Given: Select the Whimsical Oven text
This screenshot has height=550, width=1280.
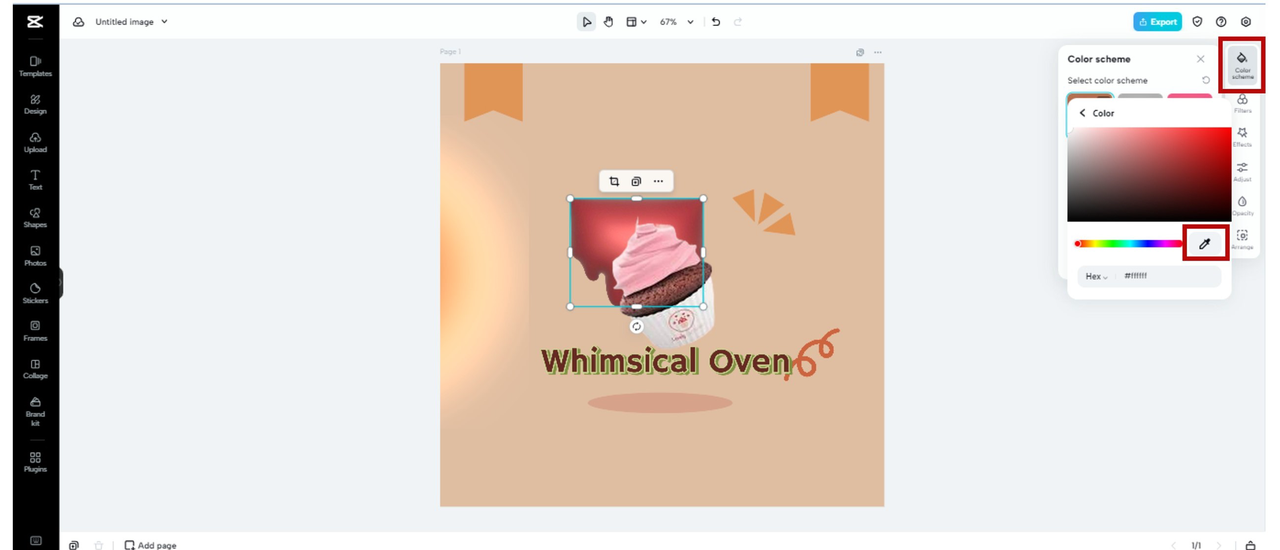Looking at the screenshot, I should coord(666,362).
